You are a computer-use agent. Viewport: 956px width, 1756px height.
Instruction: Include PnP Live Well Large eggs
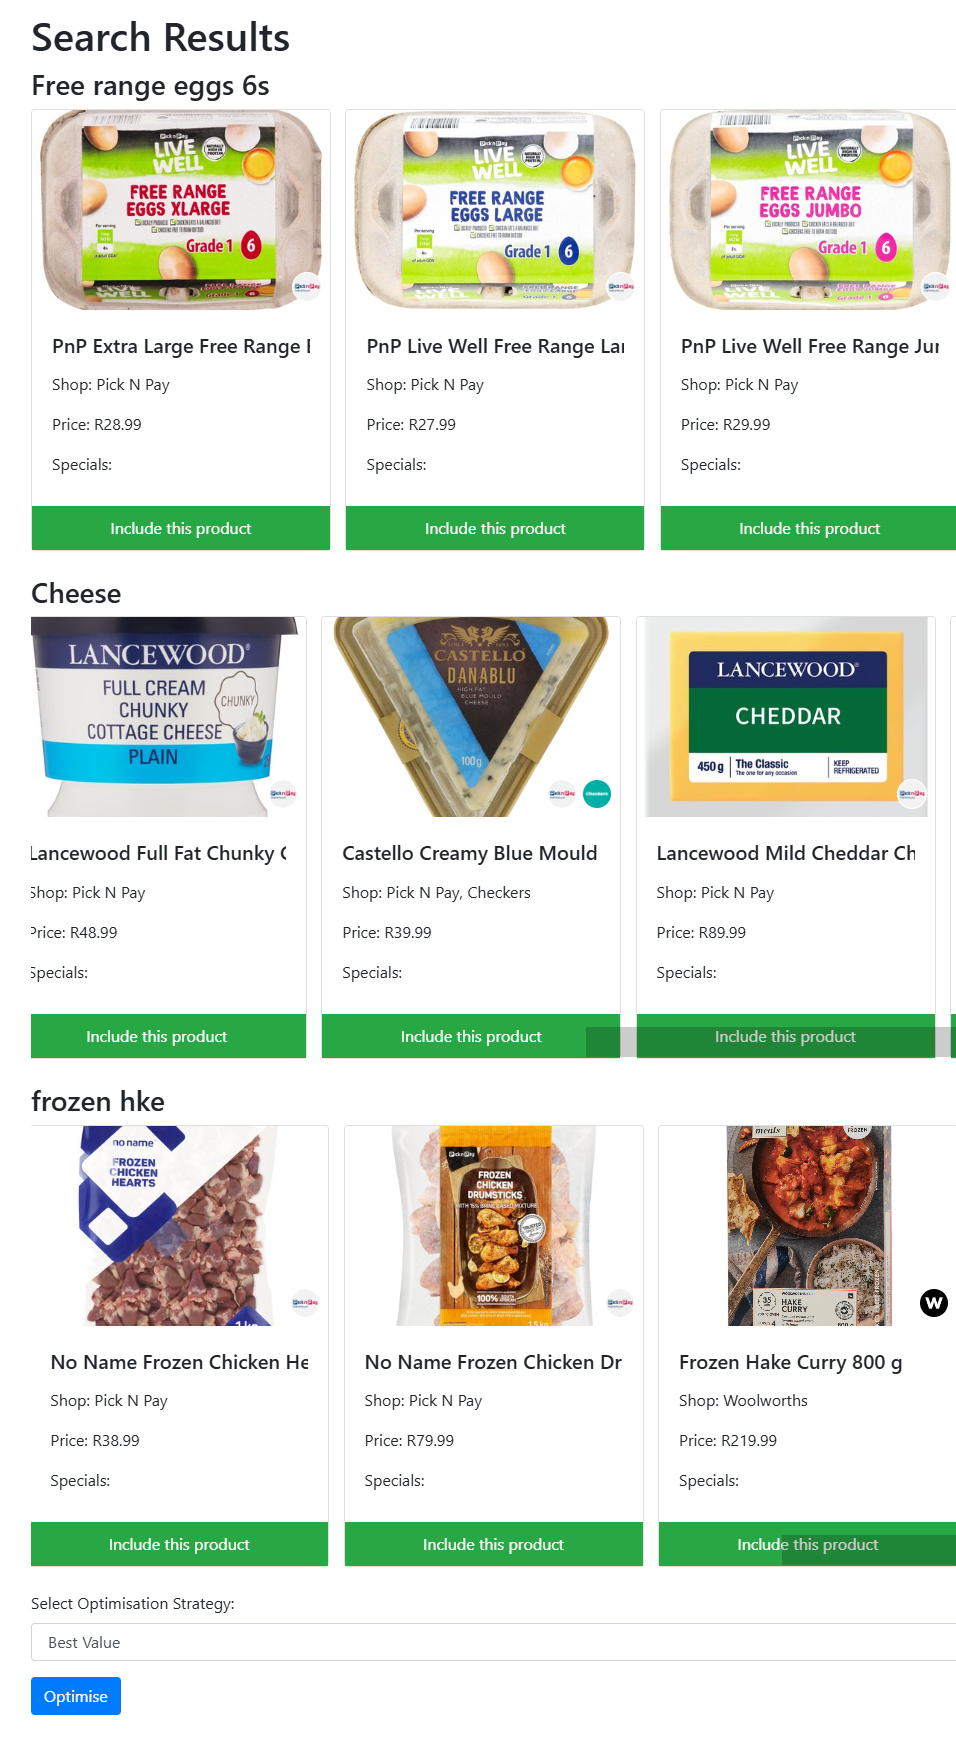click(x=495, y=528)
